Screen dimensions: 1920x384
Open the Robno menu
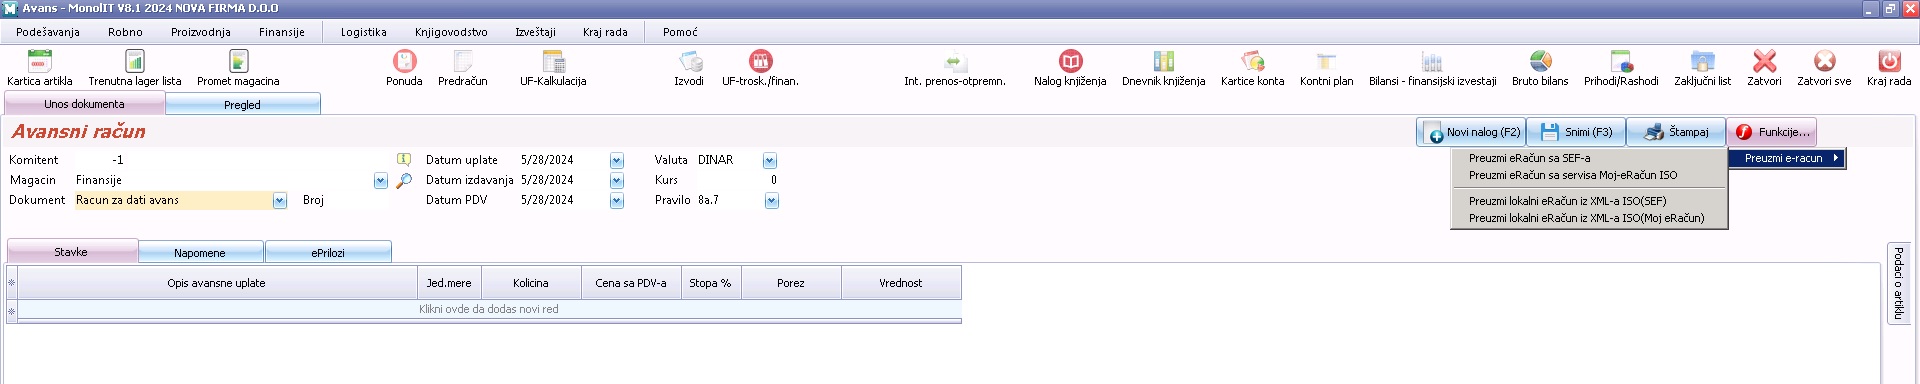coord(125,32)
